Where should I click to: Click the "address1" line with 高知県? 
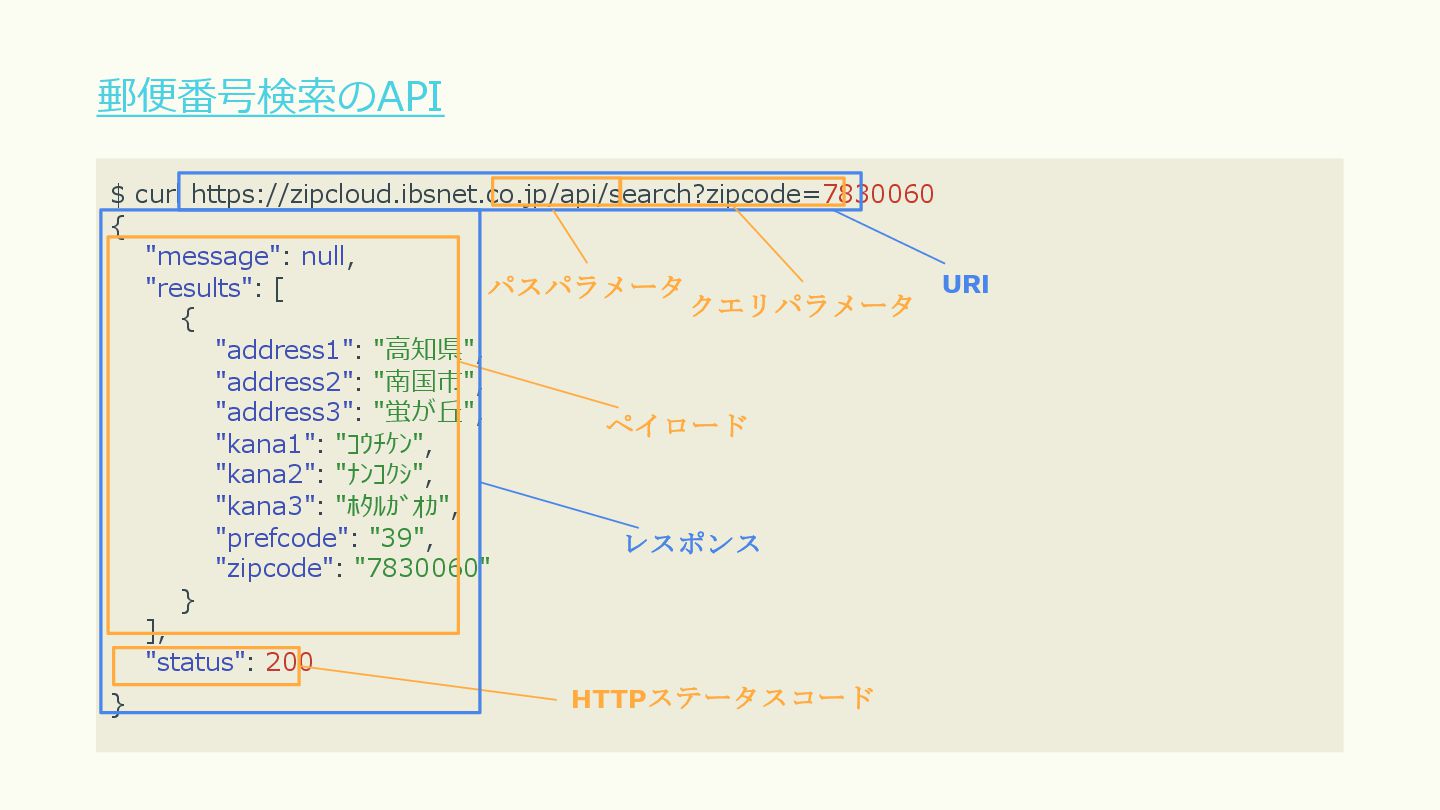(349, 350)
